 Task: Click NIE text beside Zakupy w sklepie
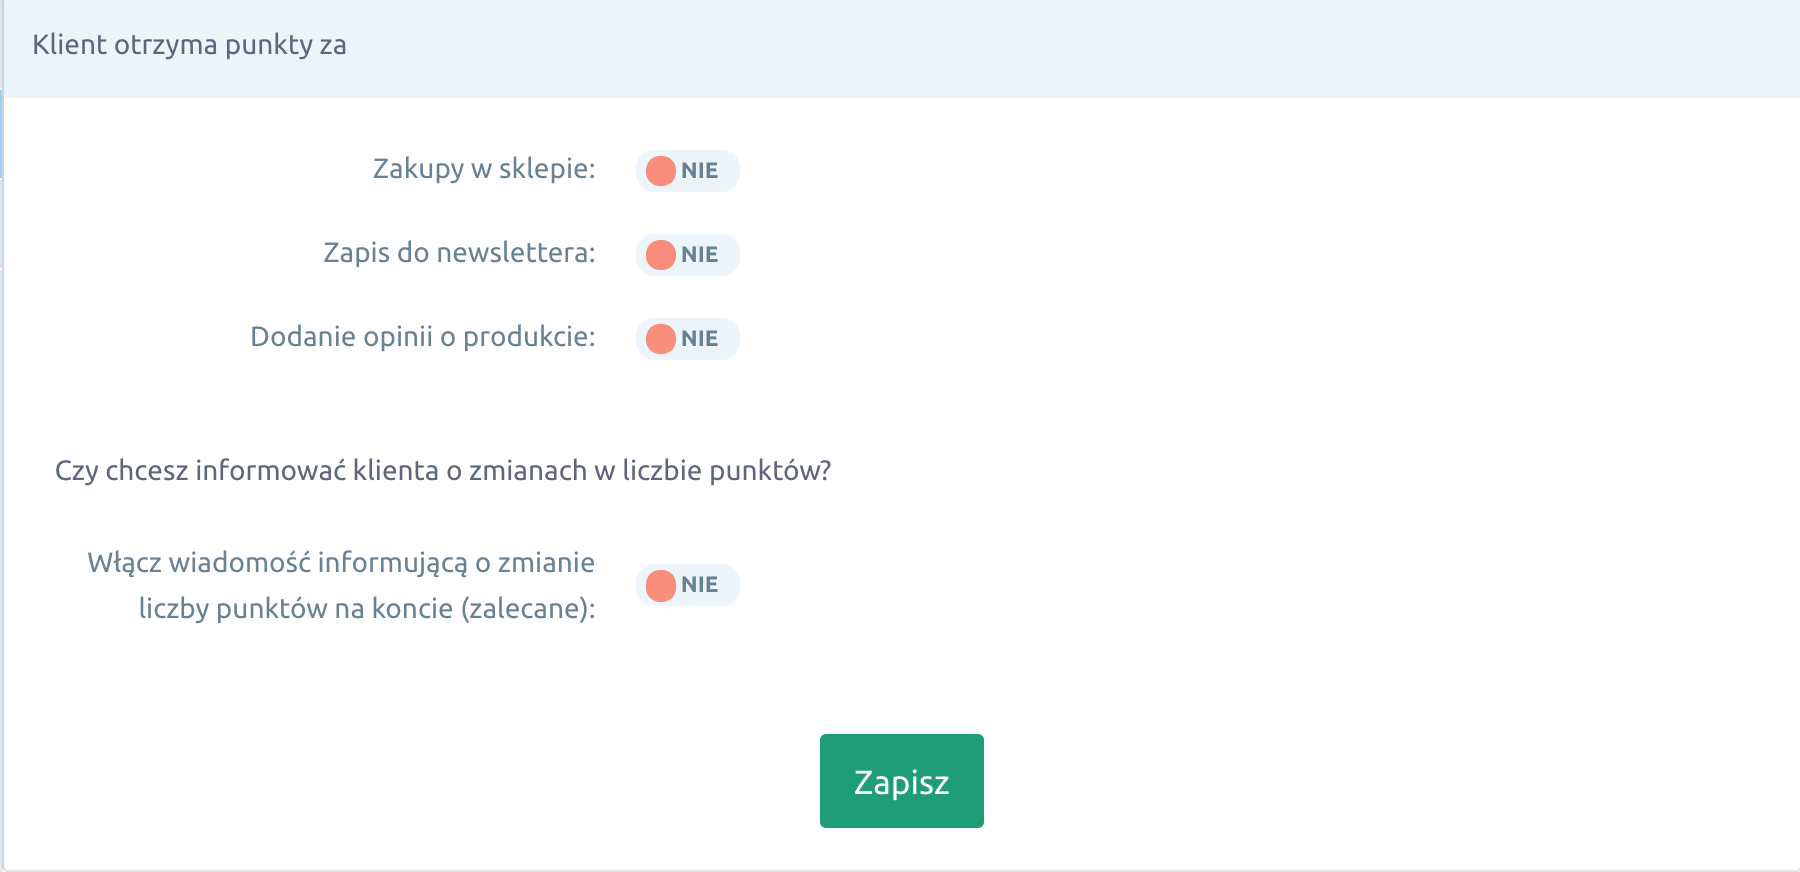pyautogui.click(x=700, y=171)
